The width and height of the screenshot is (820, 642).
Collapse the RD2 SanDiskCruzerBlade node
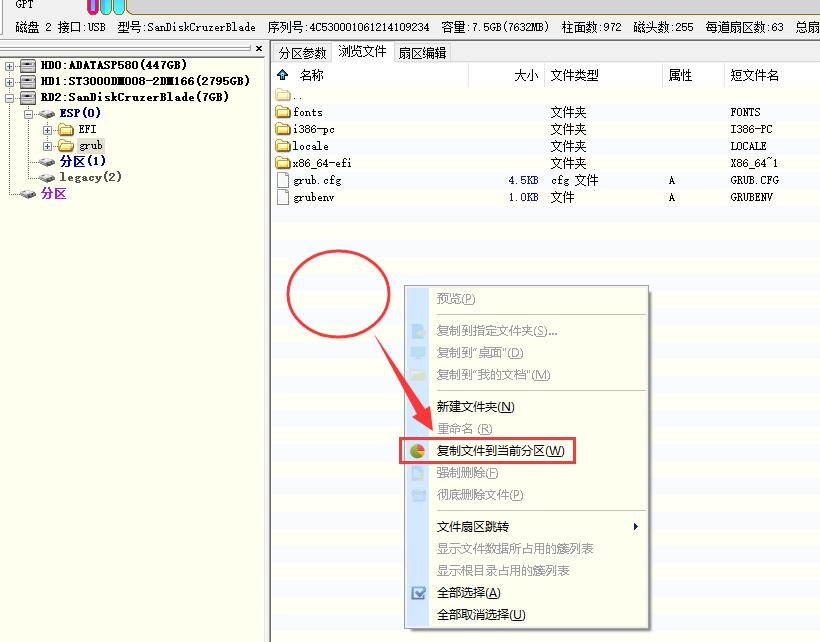(x=10, y=98)
